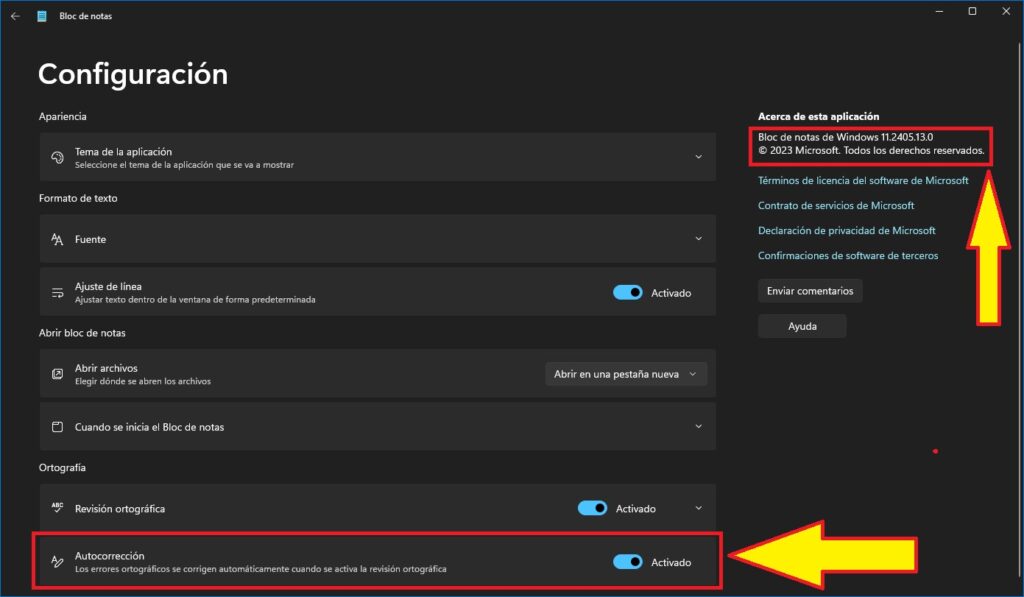
Task: Click the Ayuda button
Action: pos(802,326)
